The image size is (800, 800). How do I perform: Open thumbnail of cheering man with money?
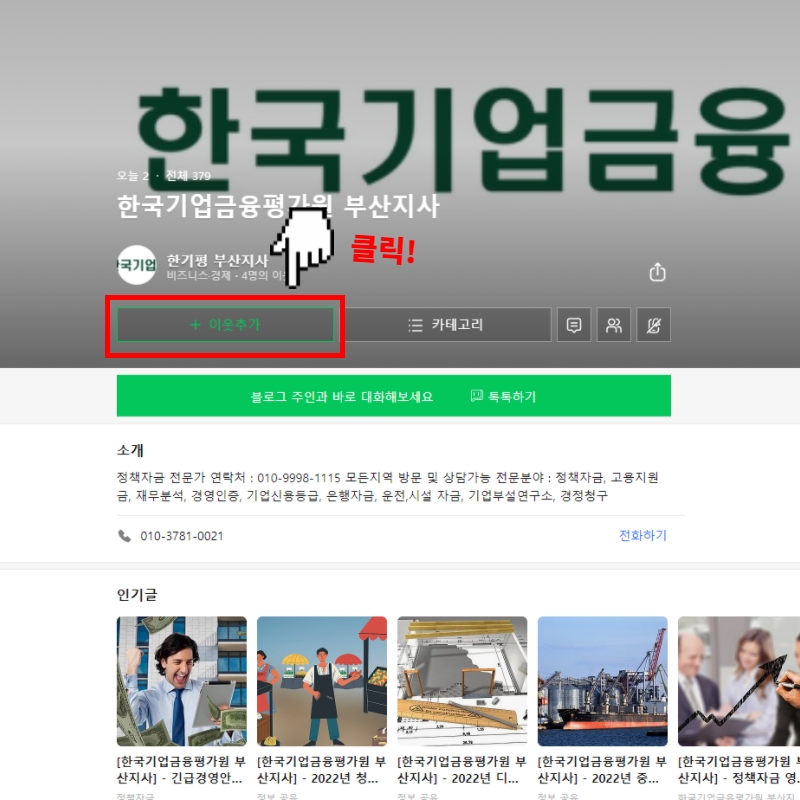pyautogui.click(x=182, y=681)
